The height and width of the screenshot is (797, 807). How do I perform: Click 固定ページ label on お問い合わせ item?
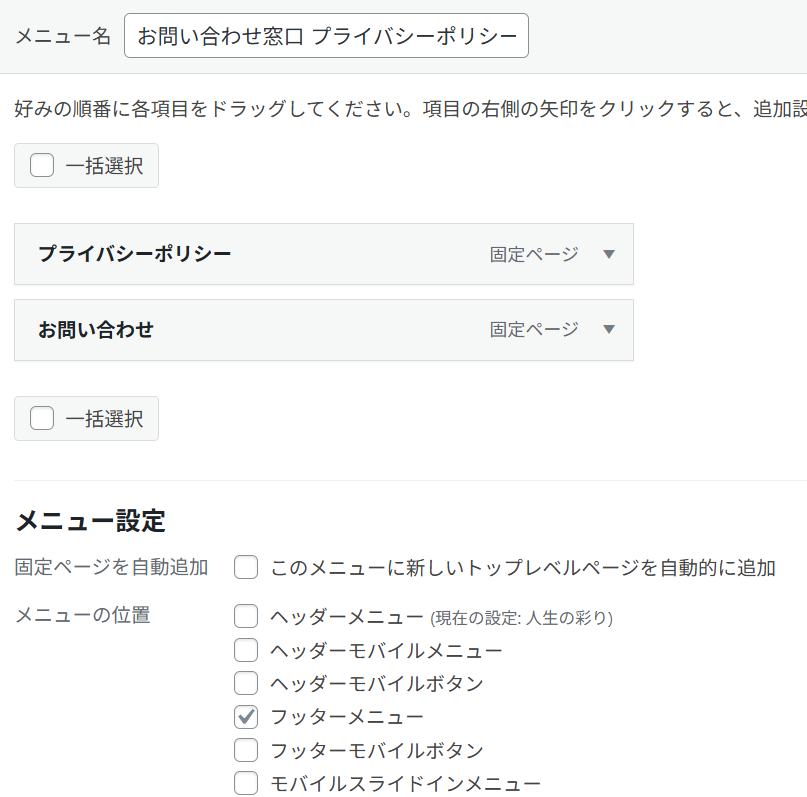(534, 330)
